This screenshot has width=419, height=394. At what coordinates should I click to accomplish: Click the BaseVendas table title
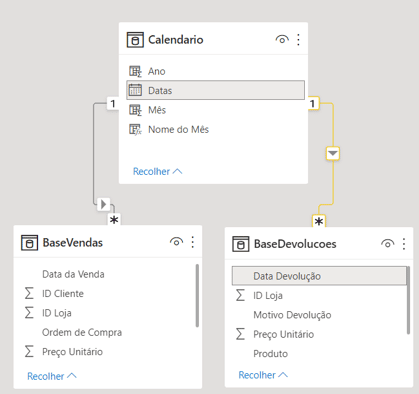(x=73, y=242)
